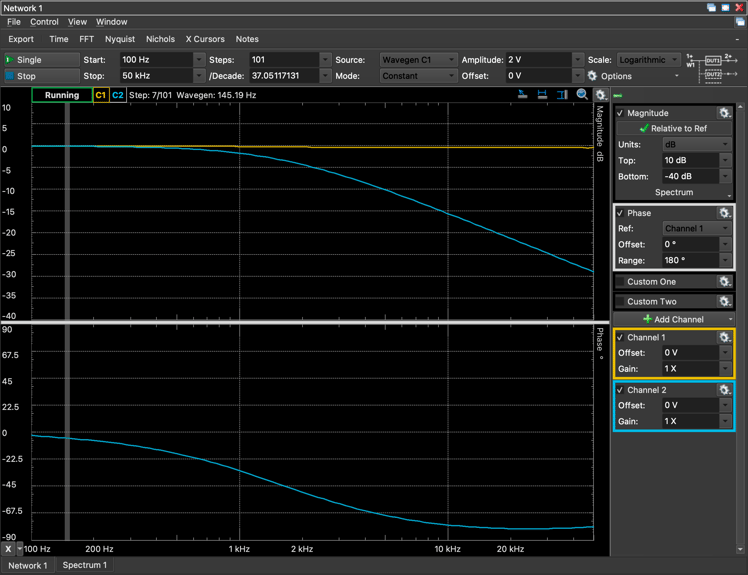Click the zoom magnifier icon above plot
Image resolution: width=748 pixels, height=575 pixels.
[x=582, y=95]
